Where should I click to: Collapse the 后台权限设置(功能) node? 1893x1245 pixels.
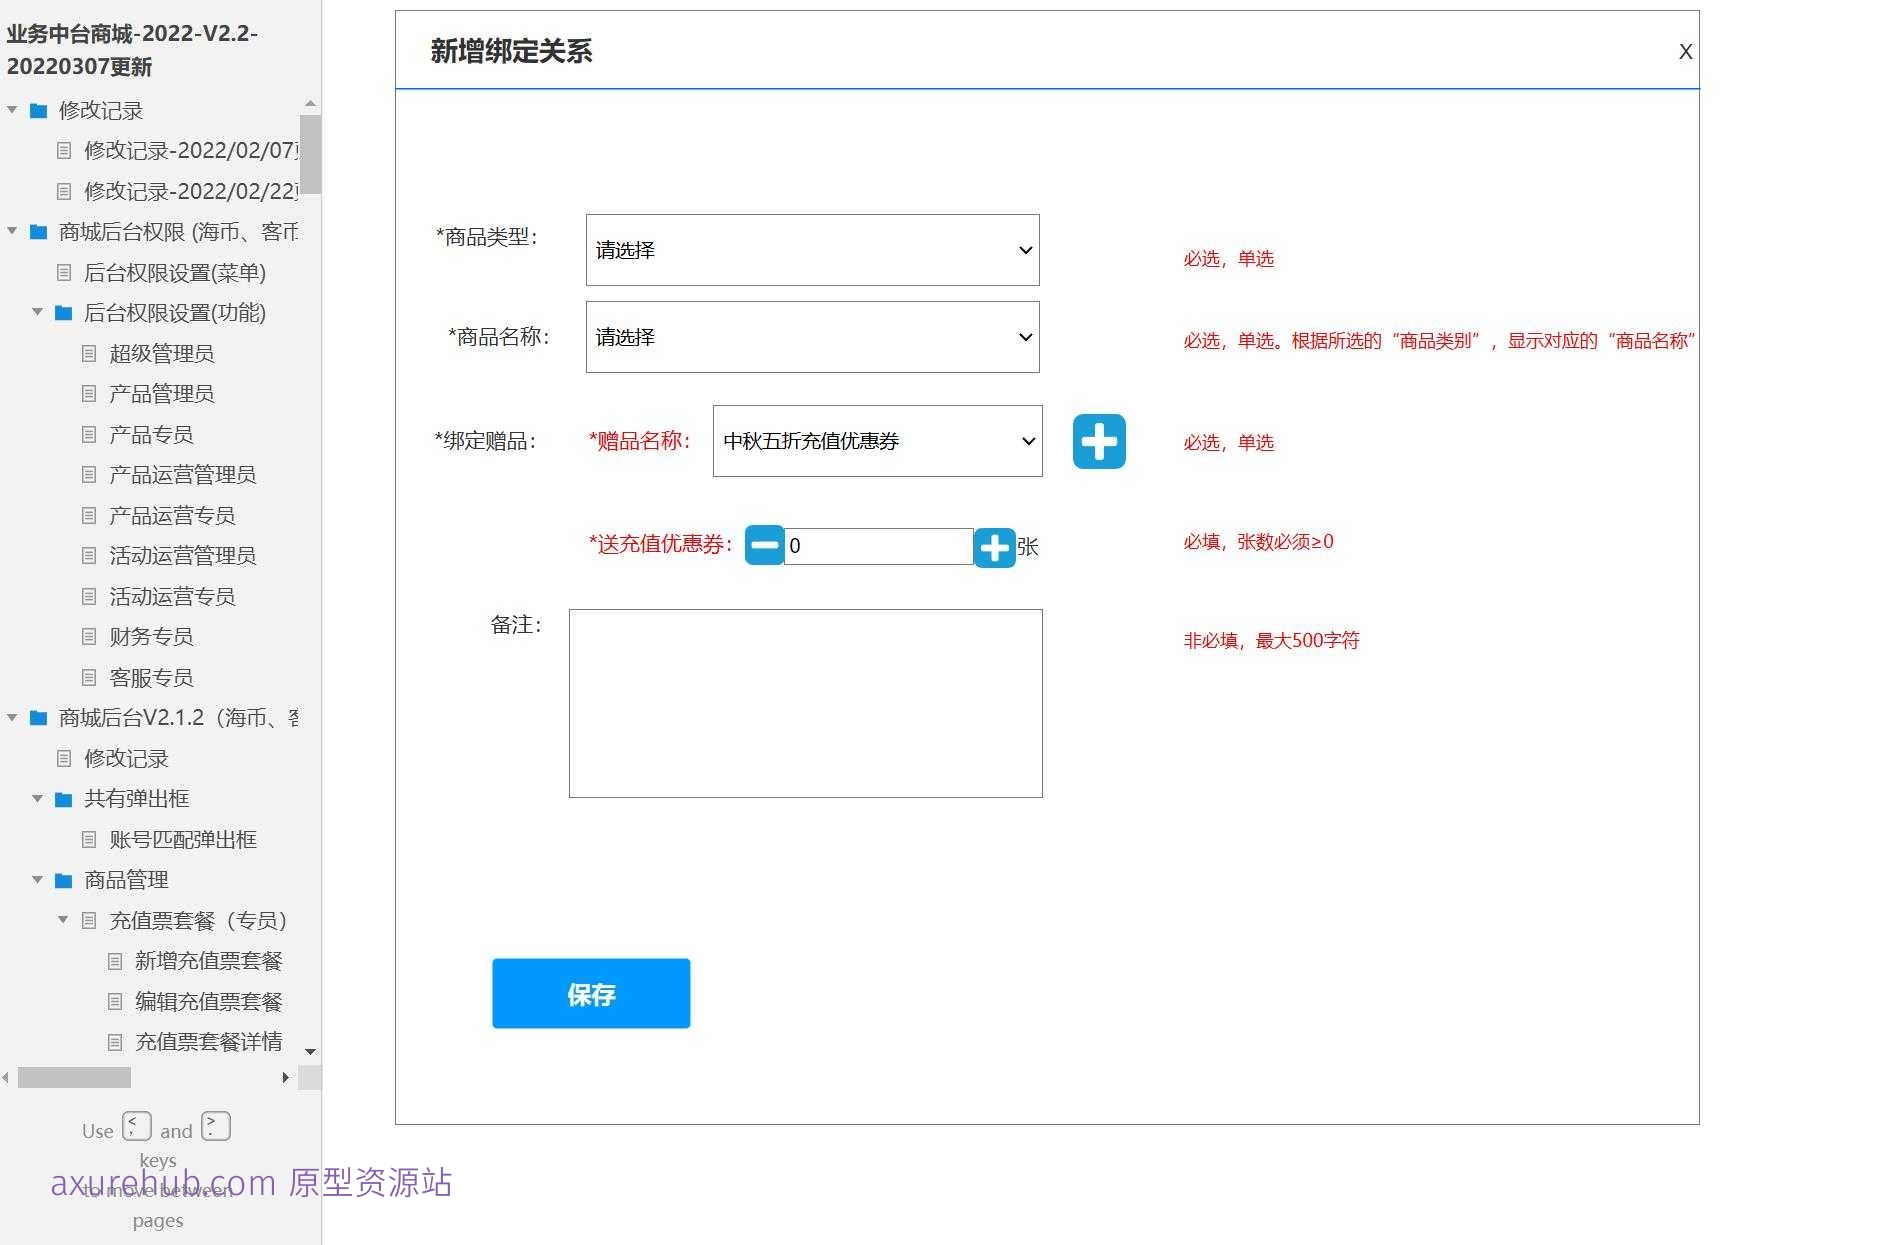click(x=38, y=312)
